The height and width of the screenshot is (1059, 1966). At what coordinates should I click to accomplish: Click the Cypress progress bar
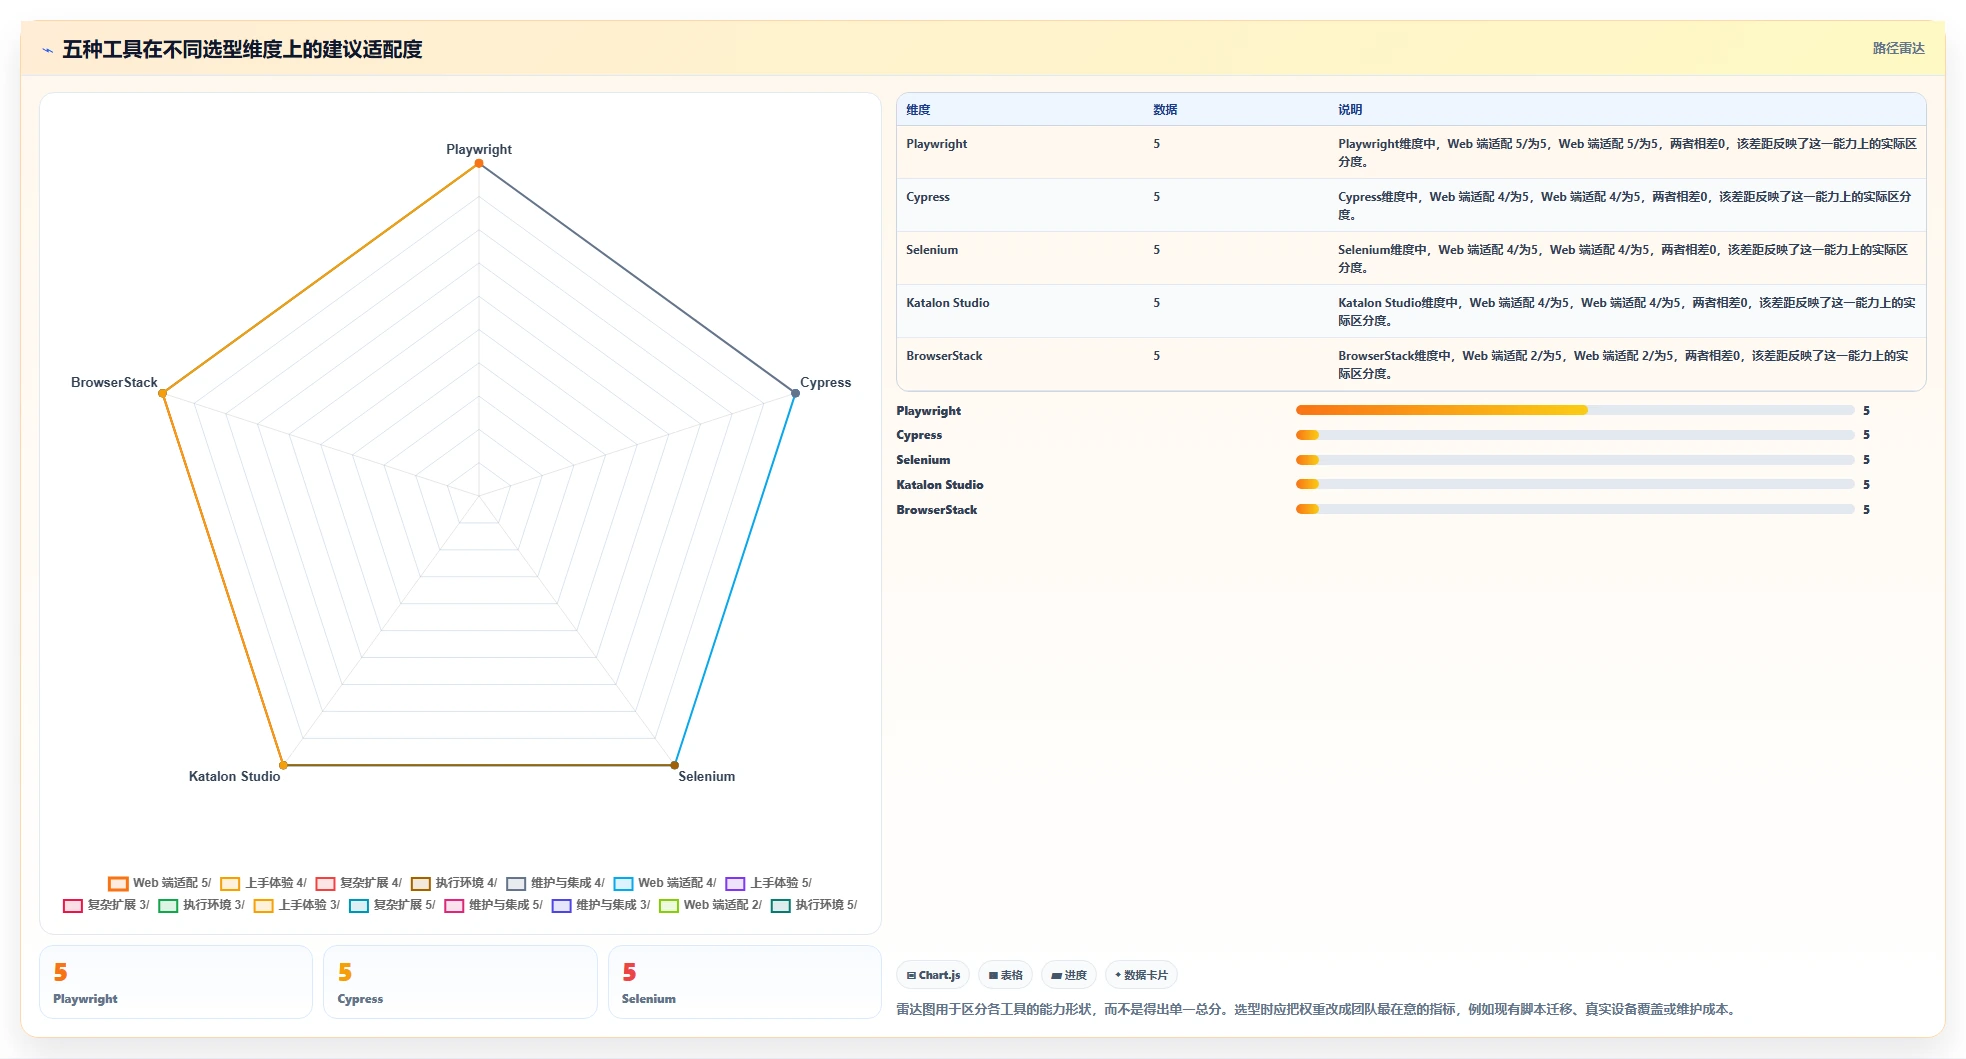click(x=1575, y=435)
